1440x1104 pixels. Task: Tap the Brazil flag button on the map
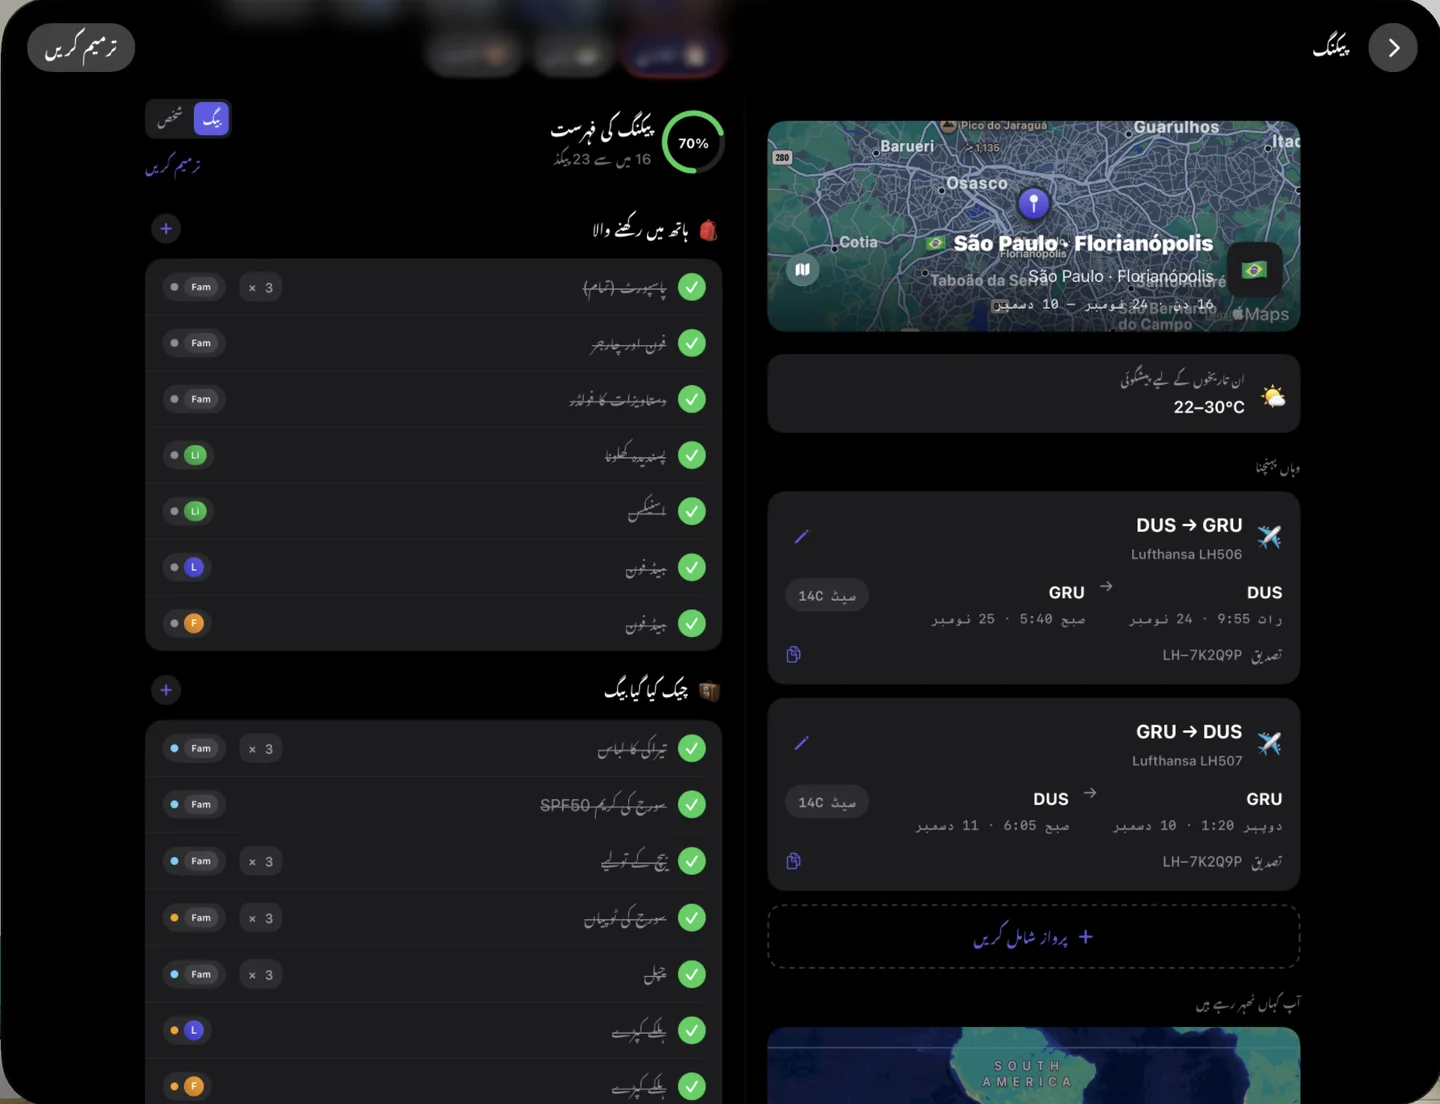1254,269
